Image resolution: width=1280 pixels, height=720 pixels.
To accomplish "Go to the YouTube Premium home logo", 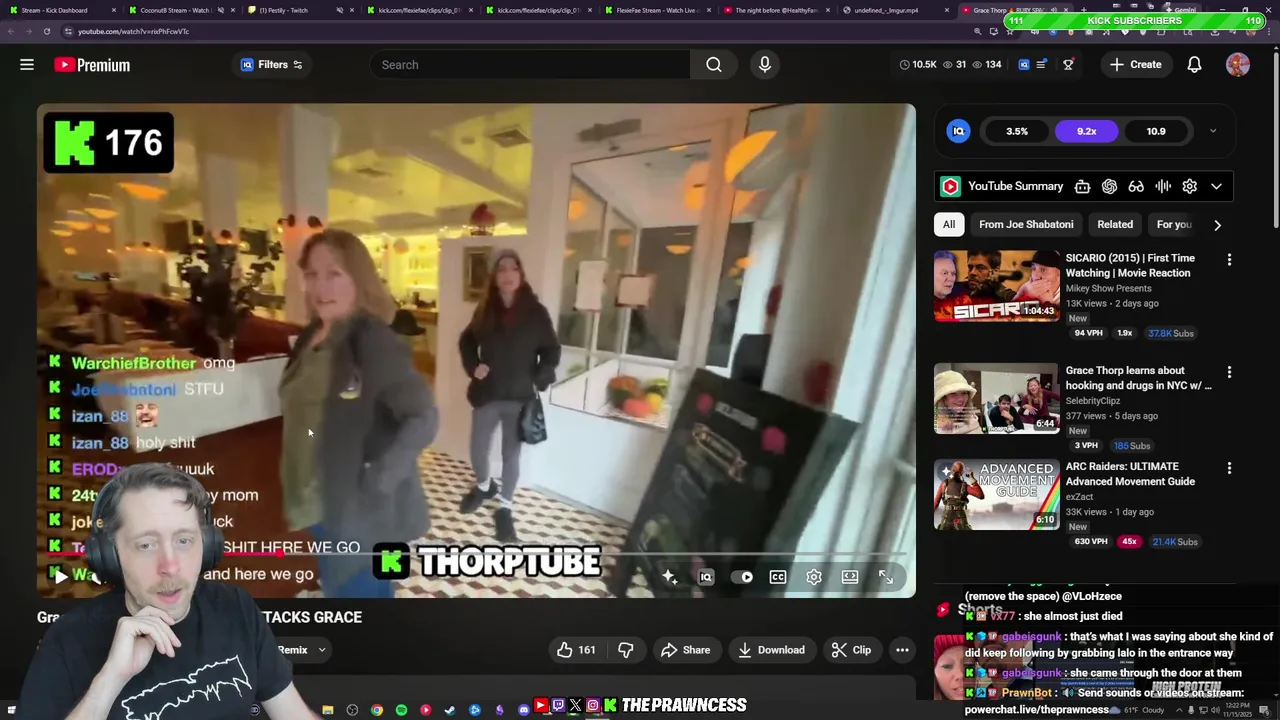I will (92, 65).
